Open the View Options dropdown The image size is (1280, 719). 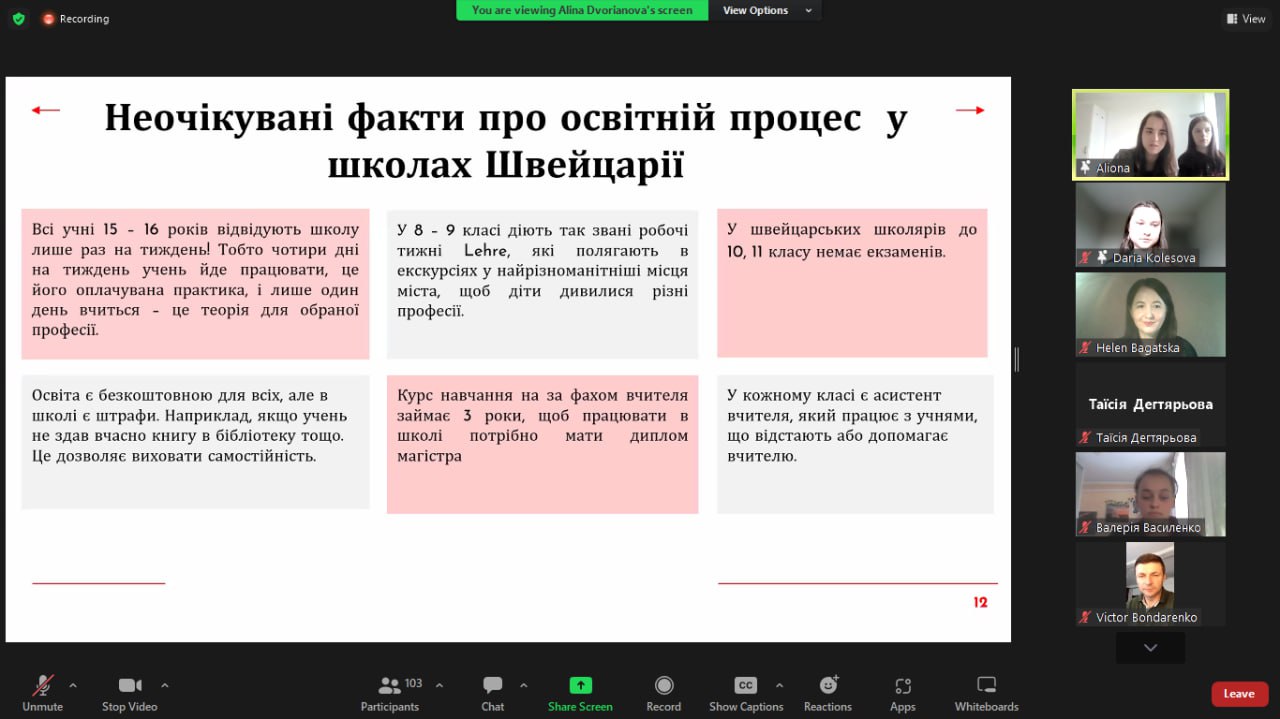pos(765,10)
